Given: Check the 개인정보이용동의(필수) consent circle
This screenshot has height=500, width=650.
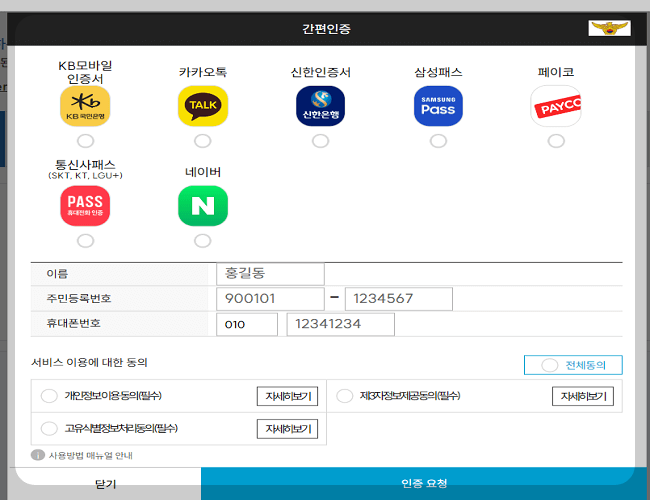Looking at the screenshot, I should point(49,396).
